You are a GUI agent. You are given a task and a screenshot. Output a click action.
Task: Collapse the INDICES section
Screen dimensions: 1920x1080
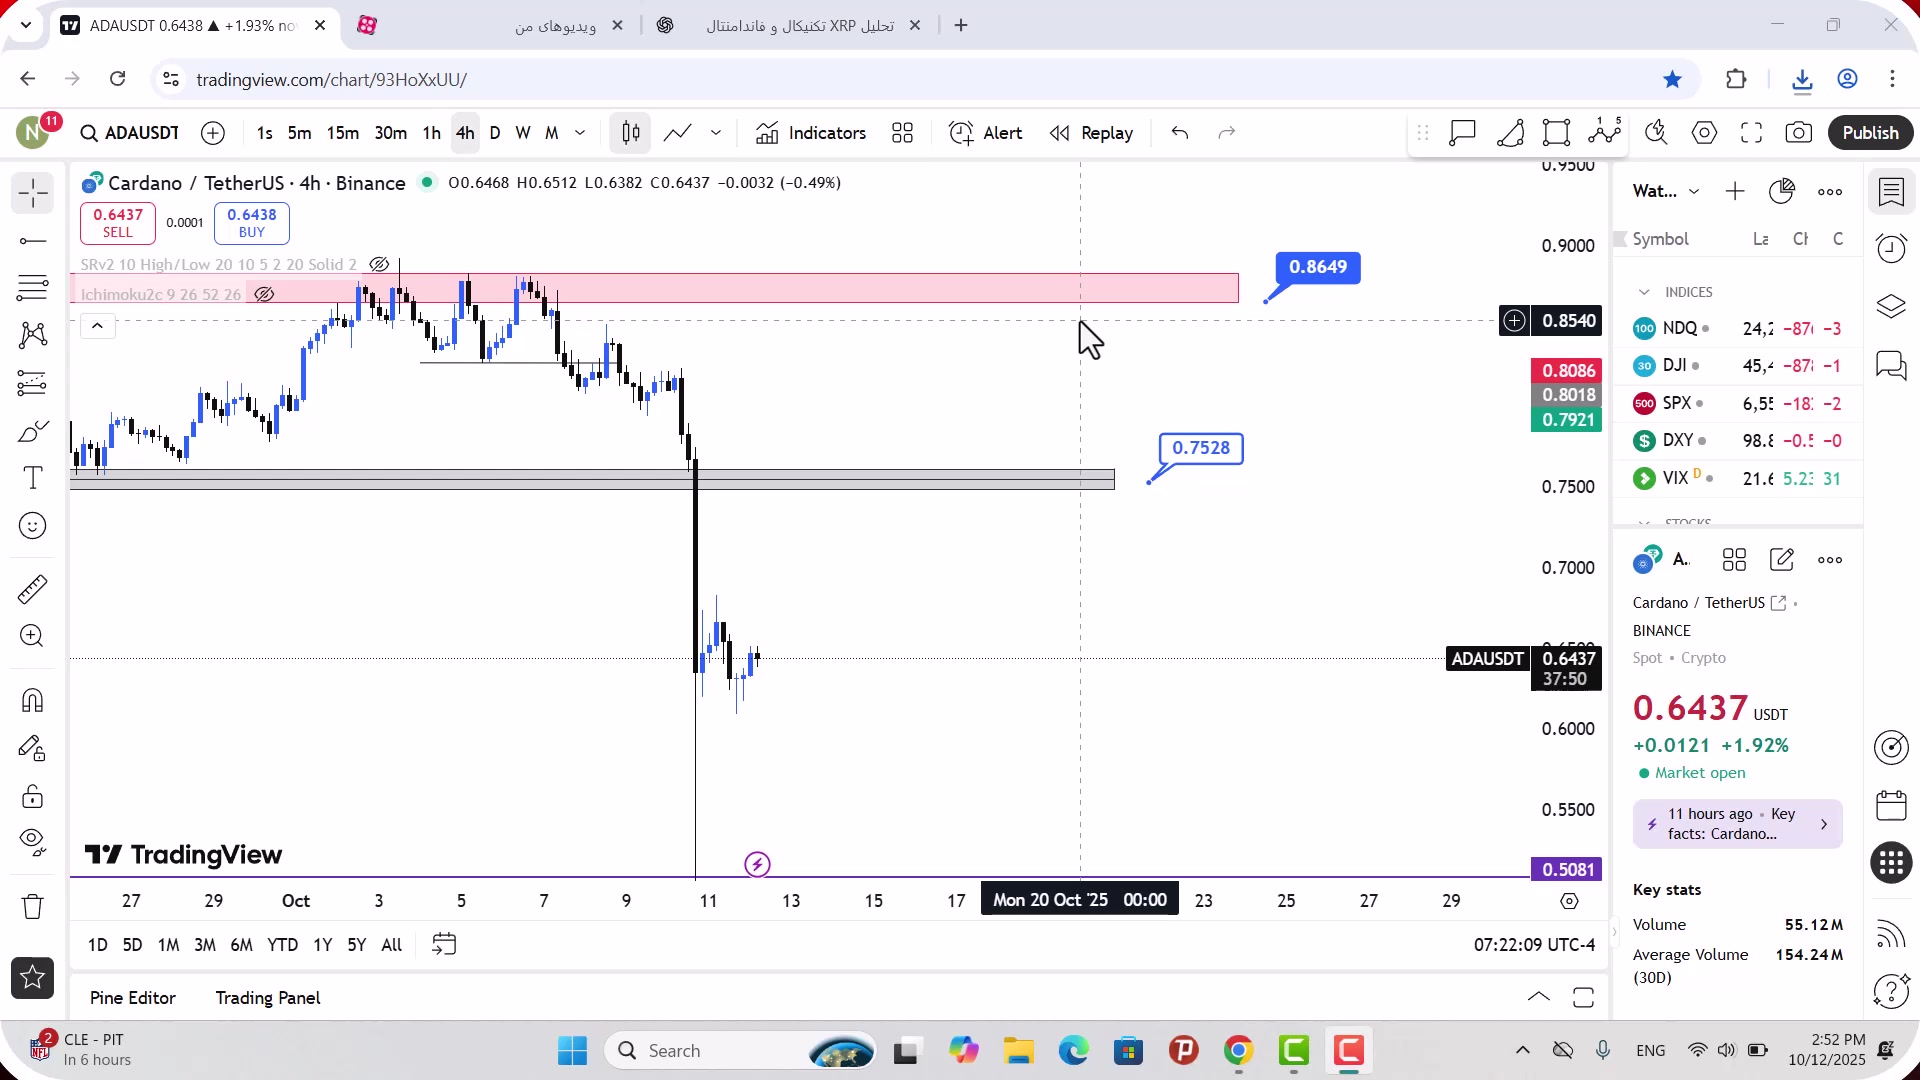click(x=1644, y=292)
